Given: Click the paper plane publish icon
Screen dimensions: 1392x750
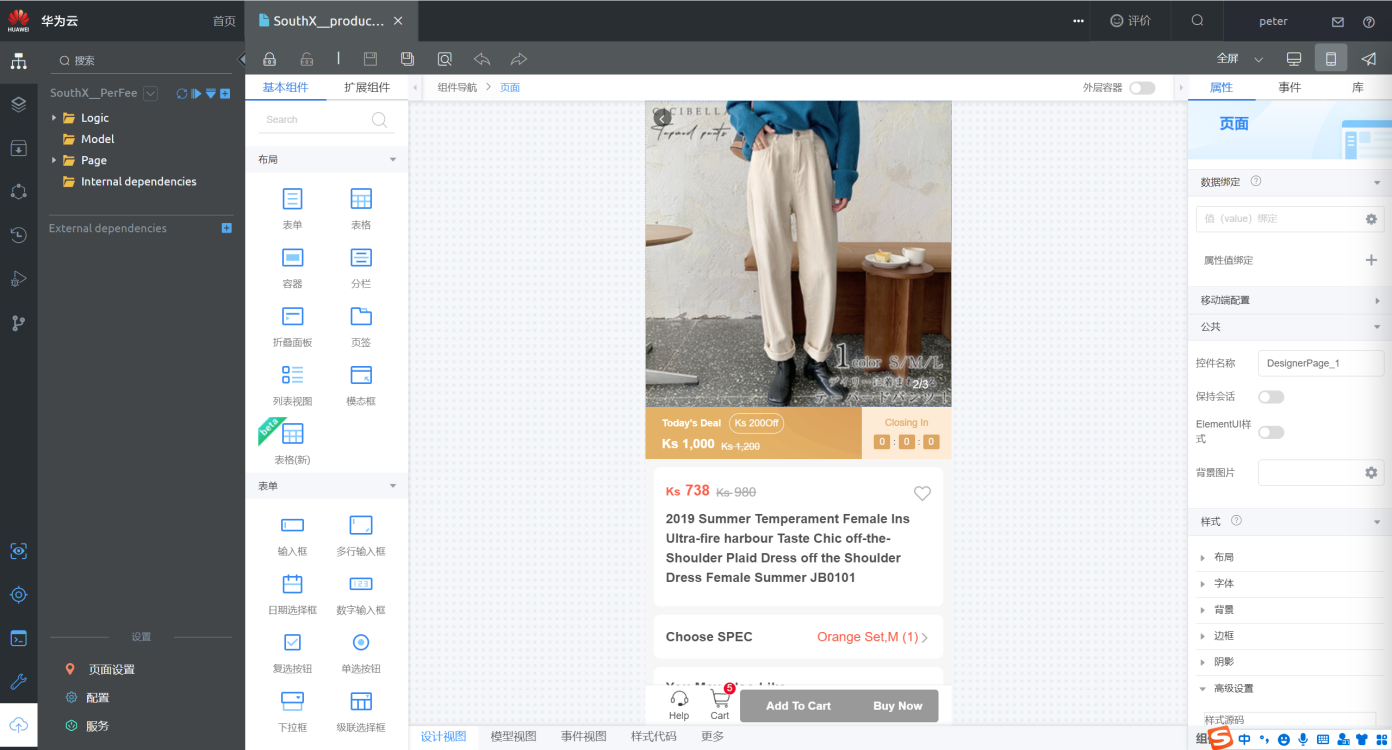Looking at the screenshot, I should [x=1368, y=59].
